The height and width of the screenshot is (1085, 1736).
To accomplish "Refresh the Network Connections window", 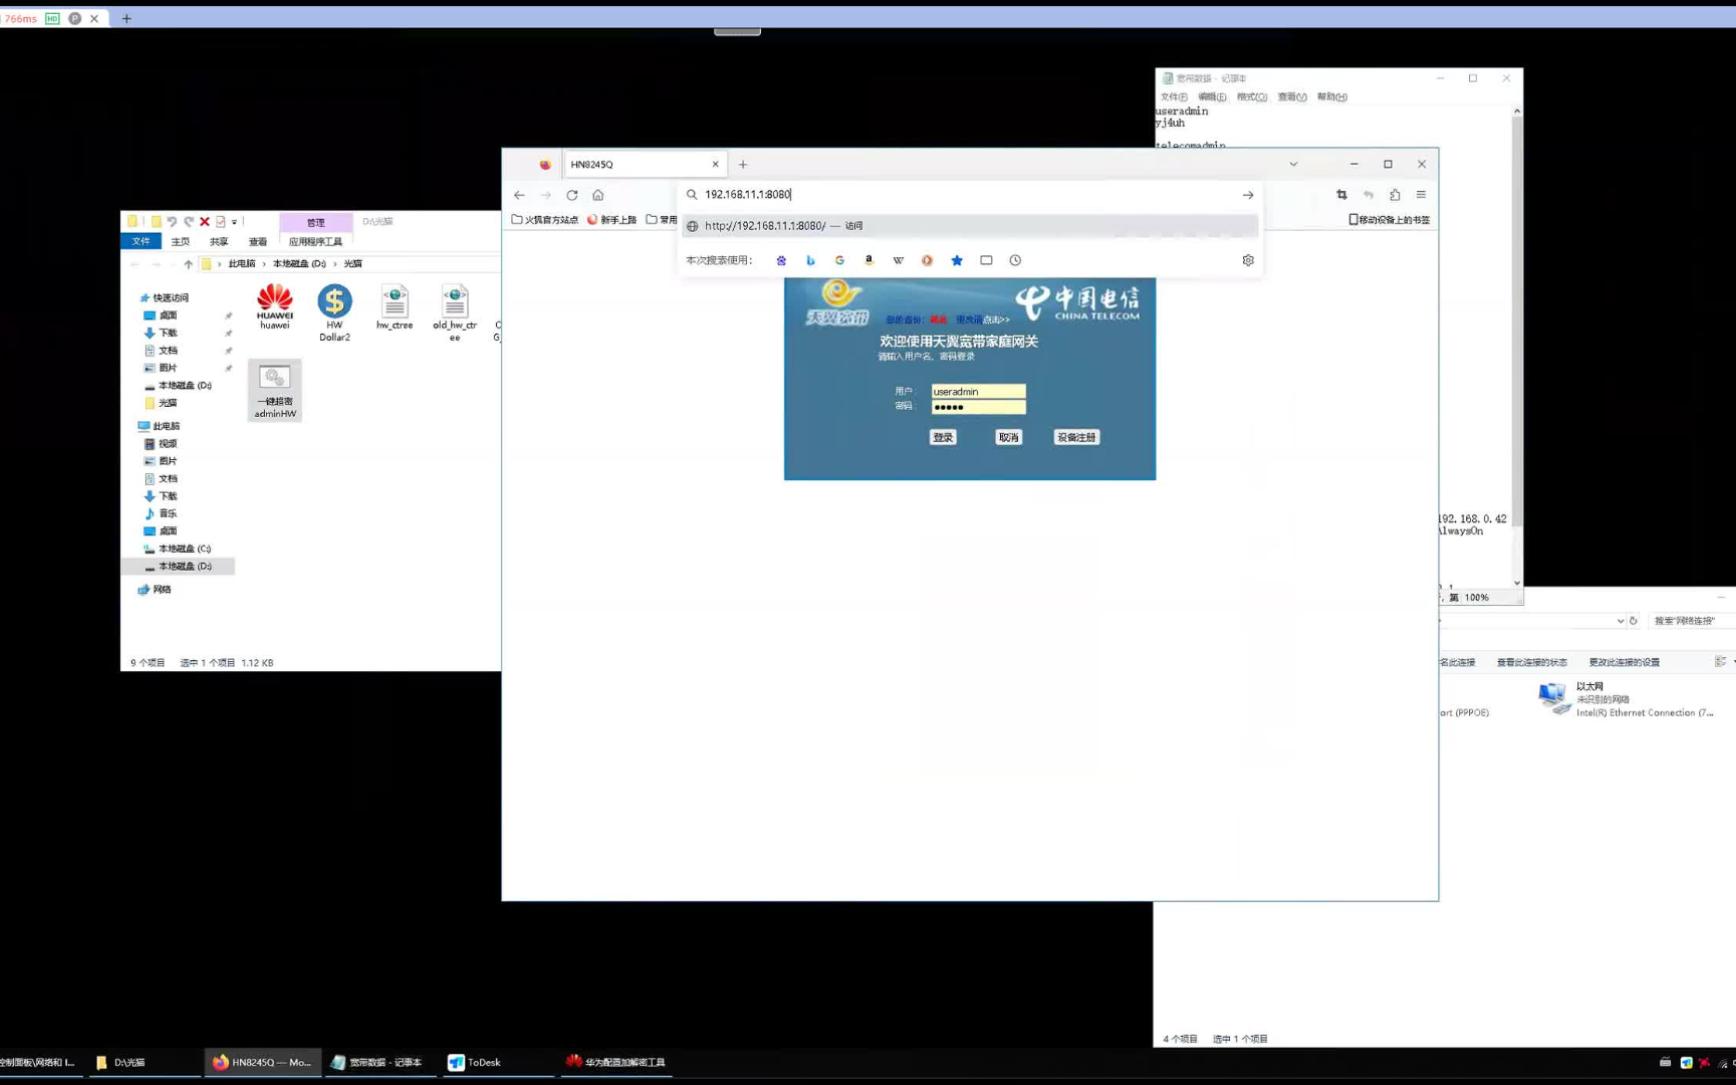I will [x=1633, y=621].
